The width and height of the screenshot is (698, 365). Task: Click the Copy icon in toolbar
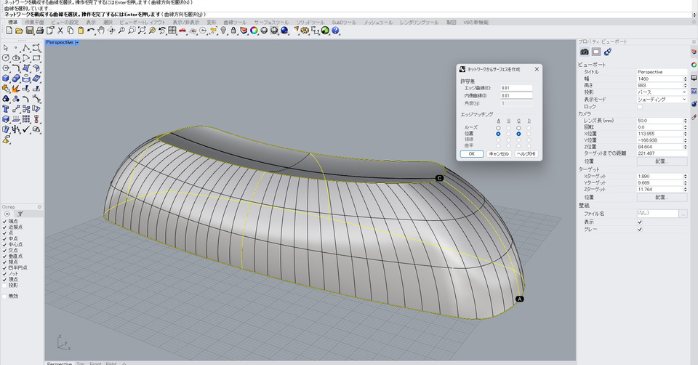point(70,31)
